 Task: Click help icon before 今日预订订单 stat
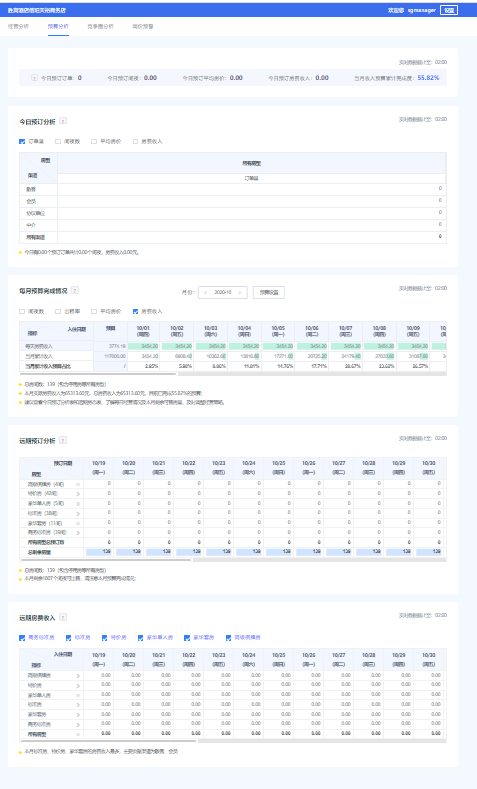[34, 78]
